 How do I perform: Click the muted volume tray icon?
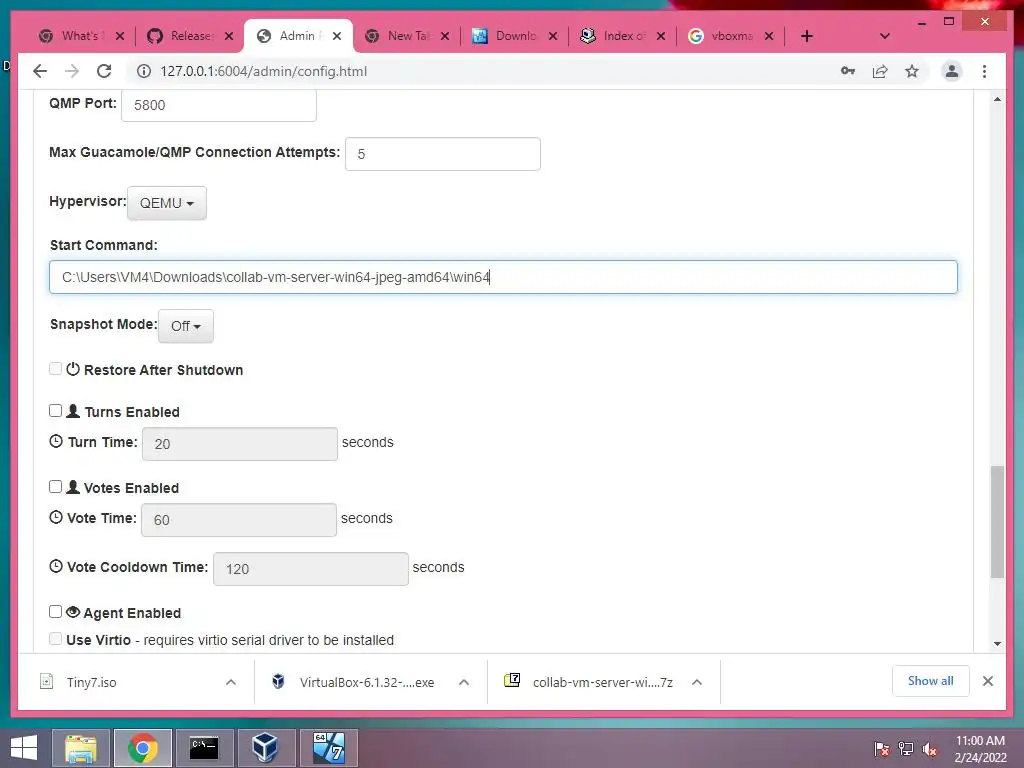click(930, 749)
